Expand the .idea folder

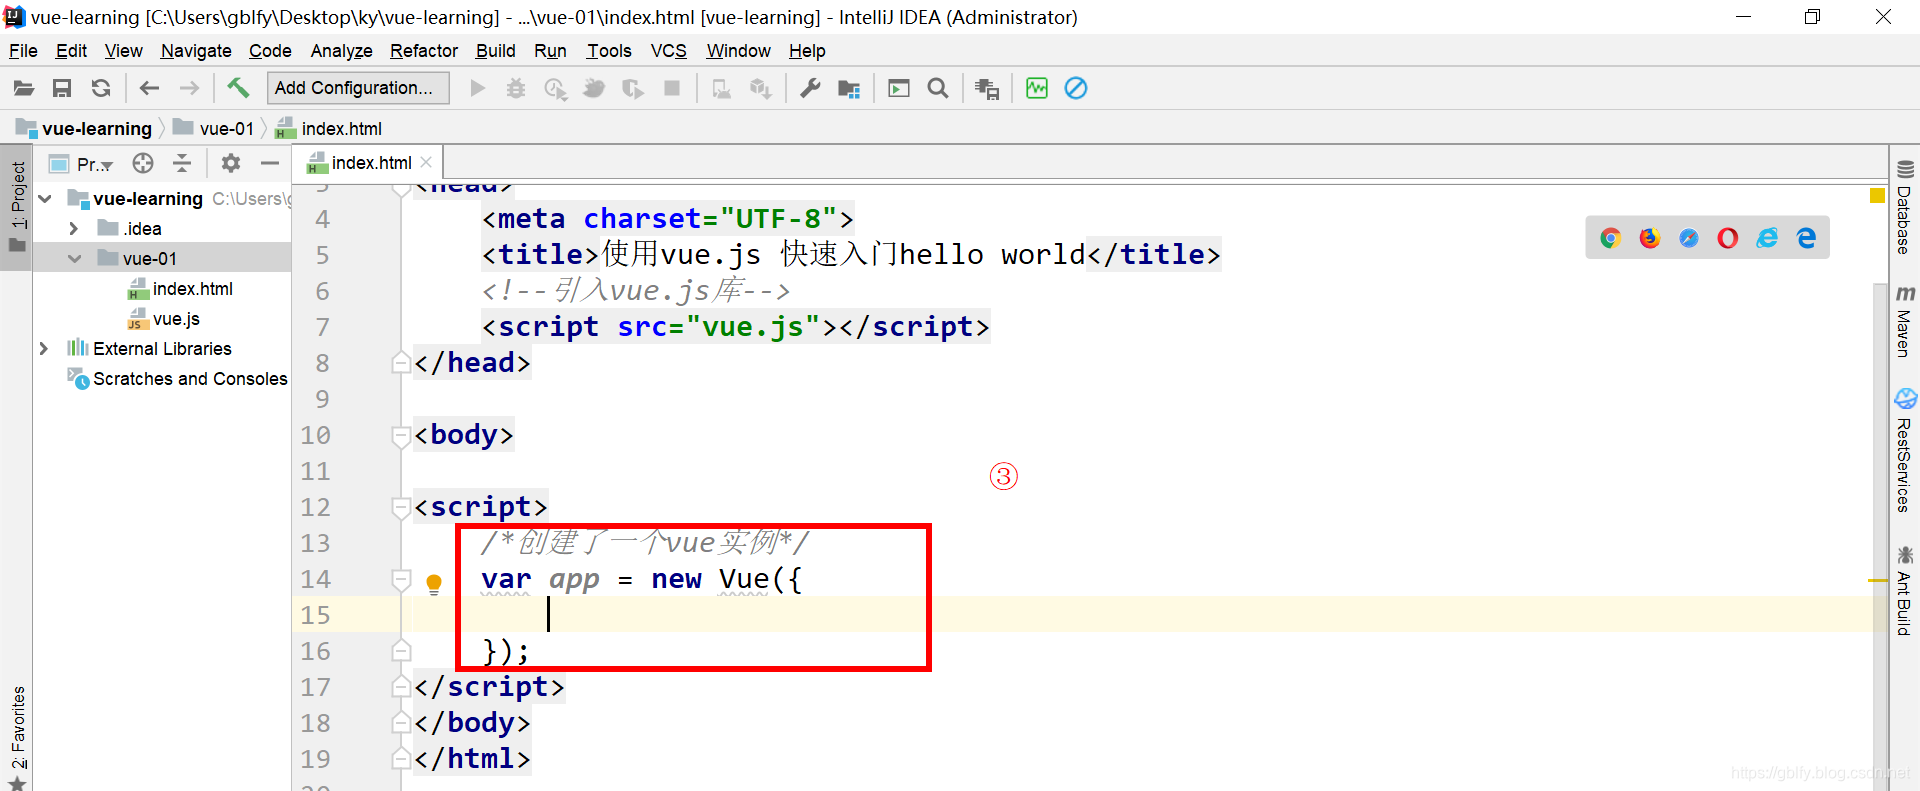click(x=74, y=229)
